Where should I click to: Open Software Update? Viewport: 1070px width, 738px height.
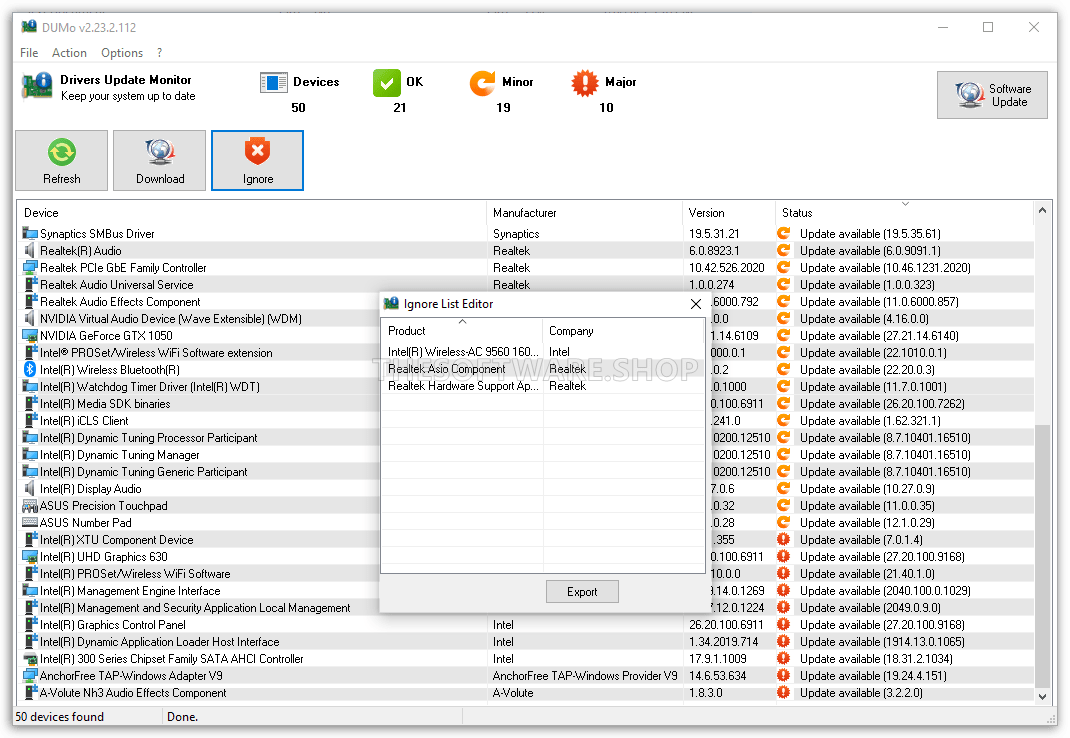click(992, 95)
